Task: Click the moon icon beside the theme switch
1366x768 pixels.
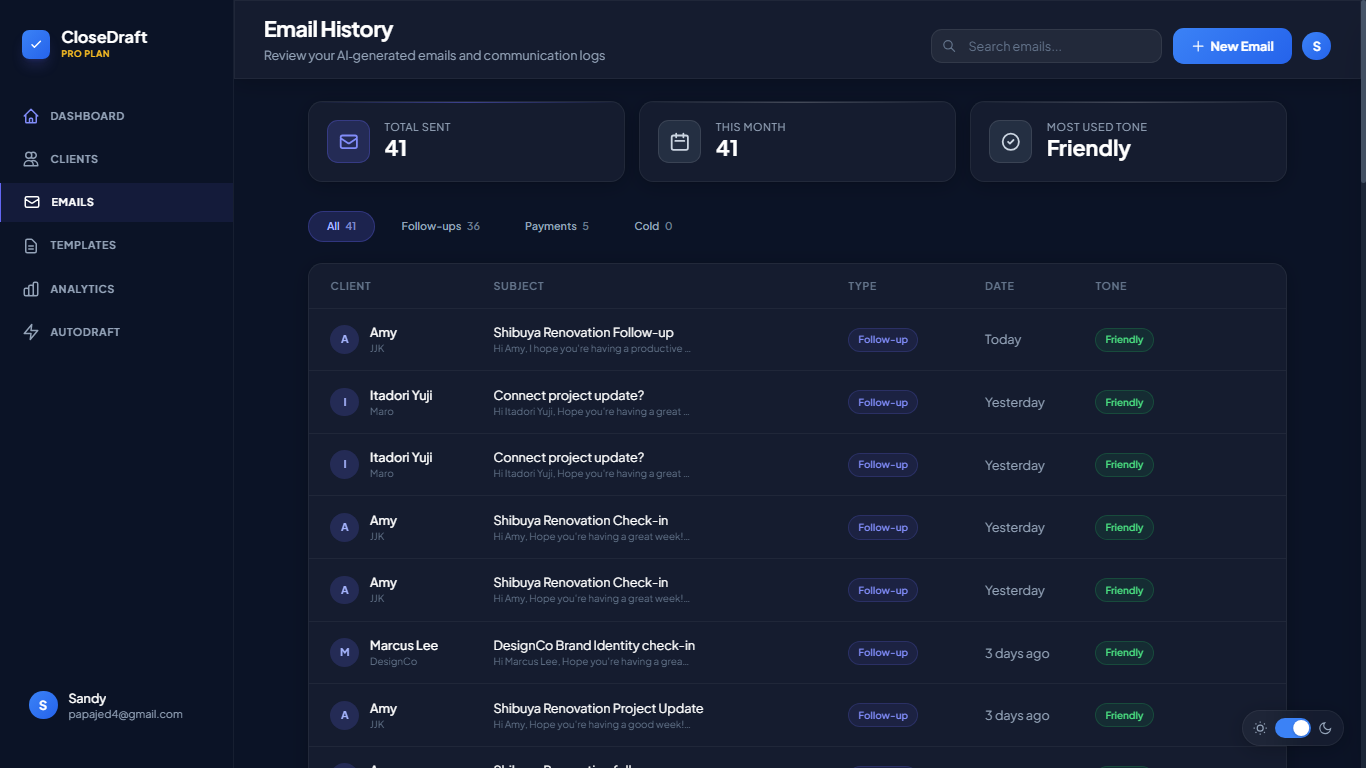Action: (x=1326, y=728)
